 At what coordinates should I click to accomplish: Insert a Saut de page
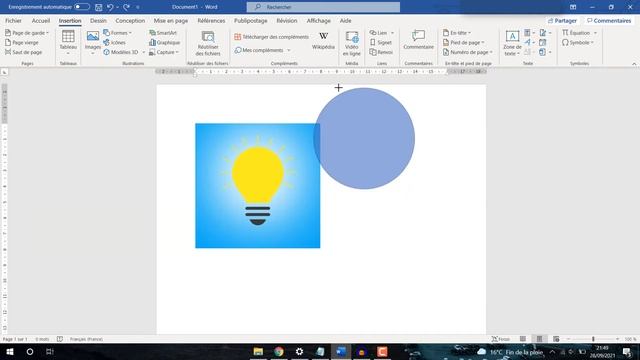[23, 52]
